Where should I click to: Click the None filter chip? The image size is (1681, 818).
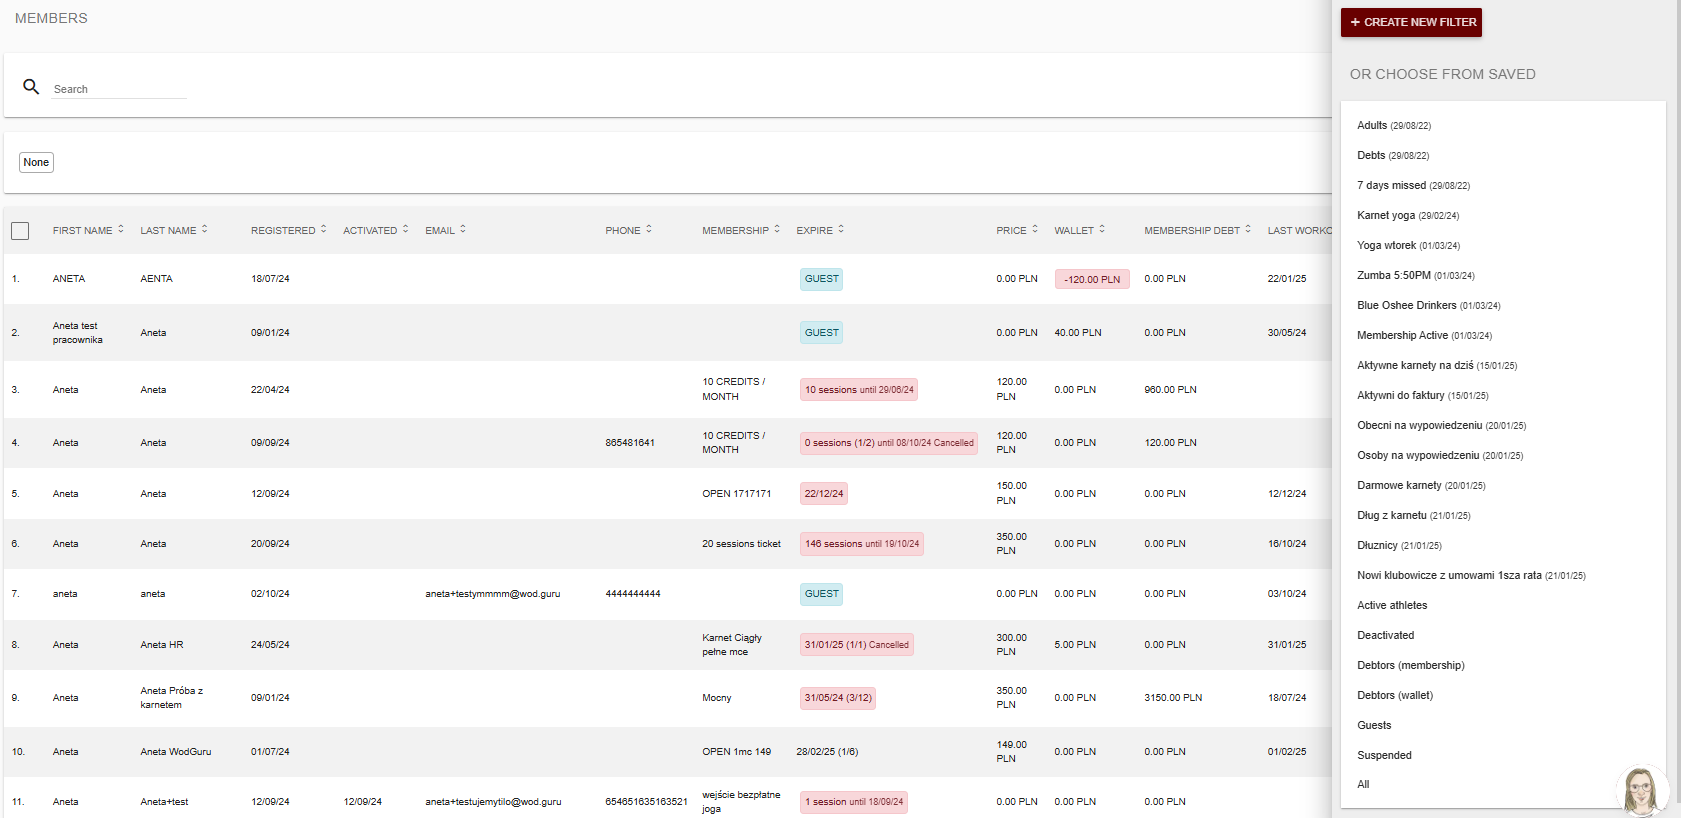36,162
